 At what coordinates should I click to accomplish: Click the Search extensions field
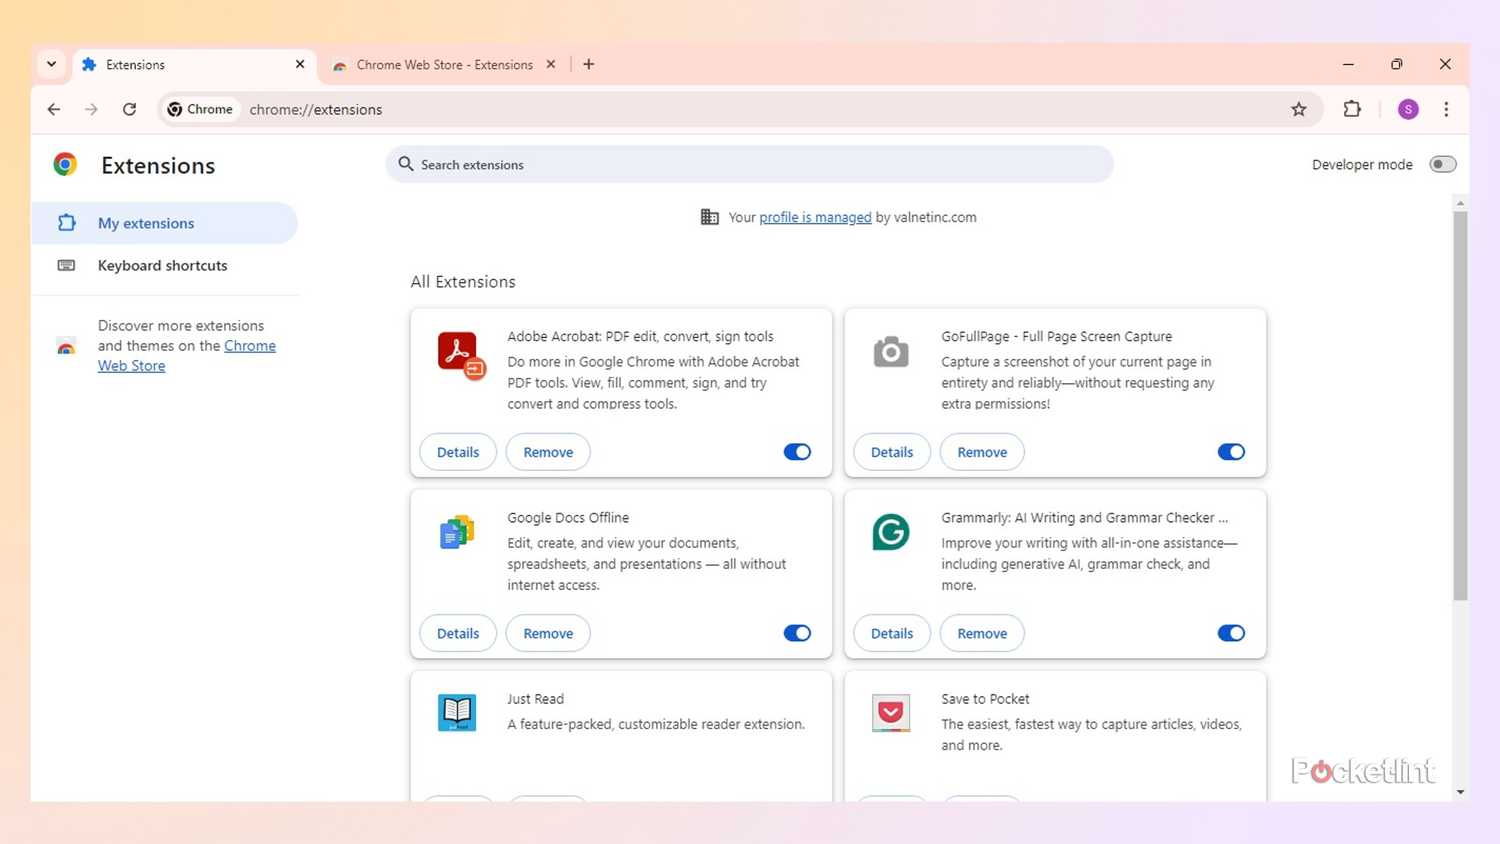pos(750,164)
